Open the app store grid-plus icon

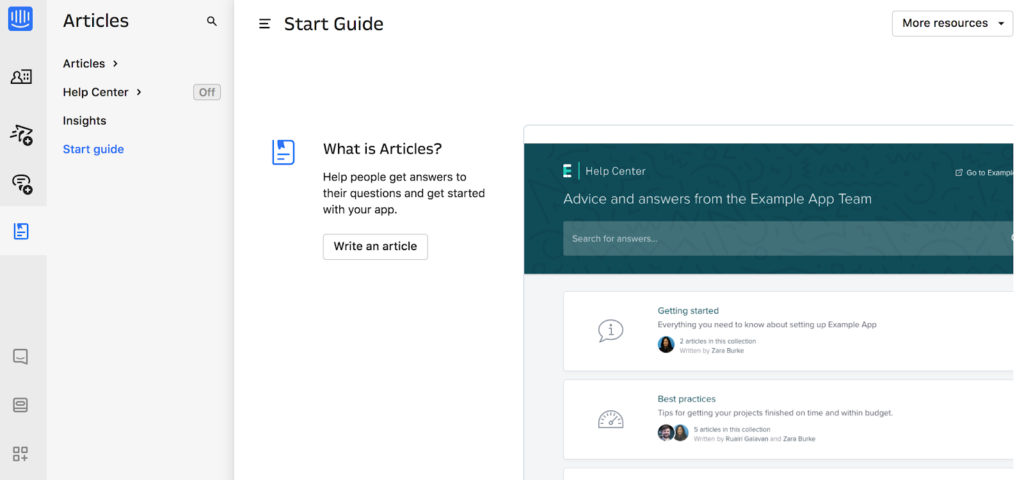click(20, 454)
